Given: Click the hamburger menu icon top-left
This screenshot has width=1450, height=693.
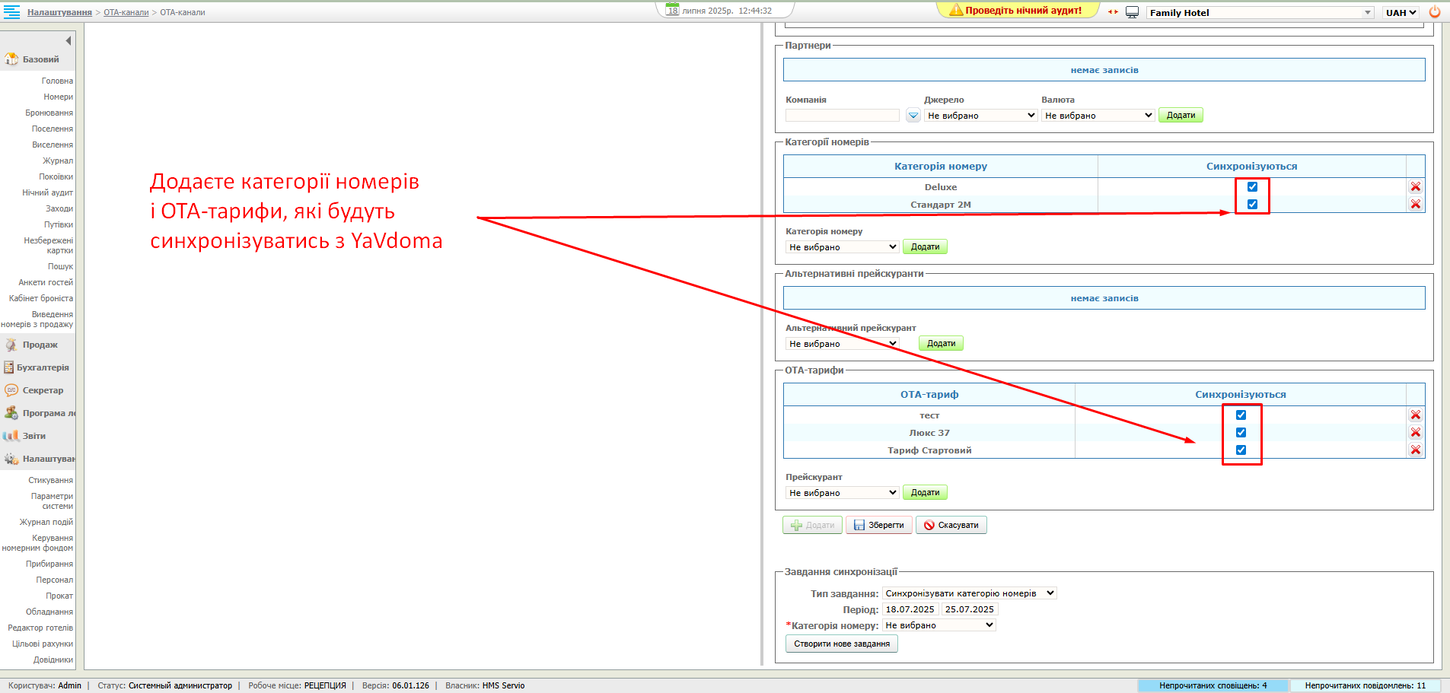Looking at the screenshot, I should 12,12.
